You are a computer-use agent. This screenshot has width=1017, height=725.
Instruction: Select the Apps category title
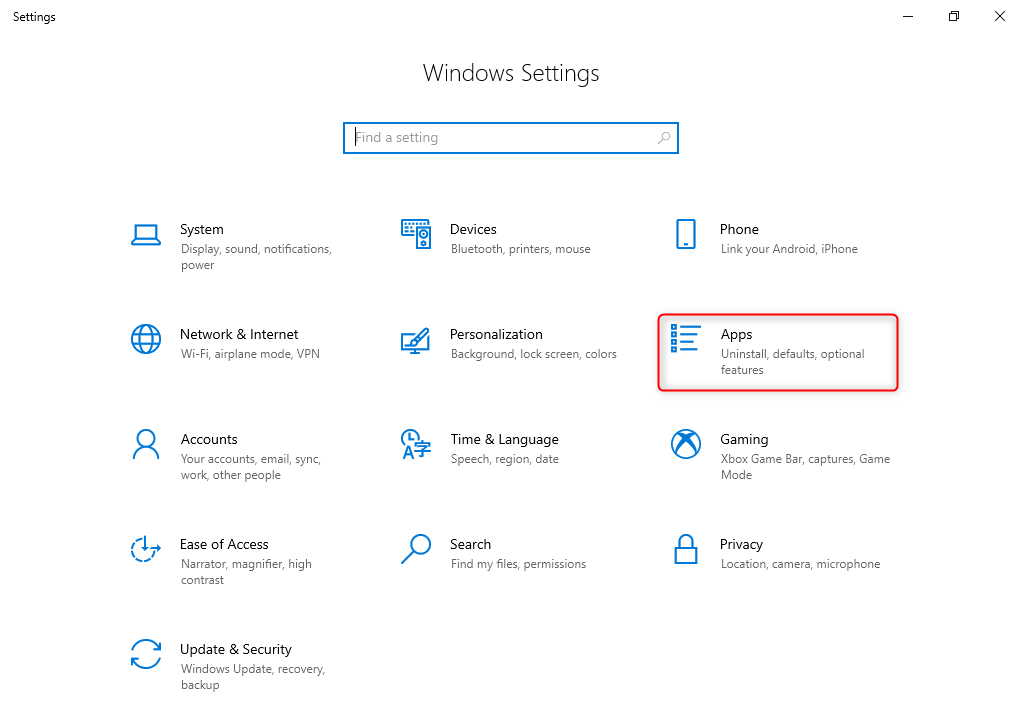[x=737, y=335]
